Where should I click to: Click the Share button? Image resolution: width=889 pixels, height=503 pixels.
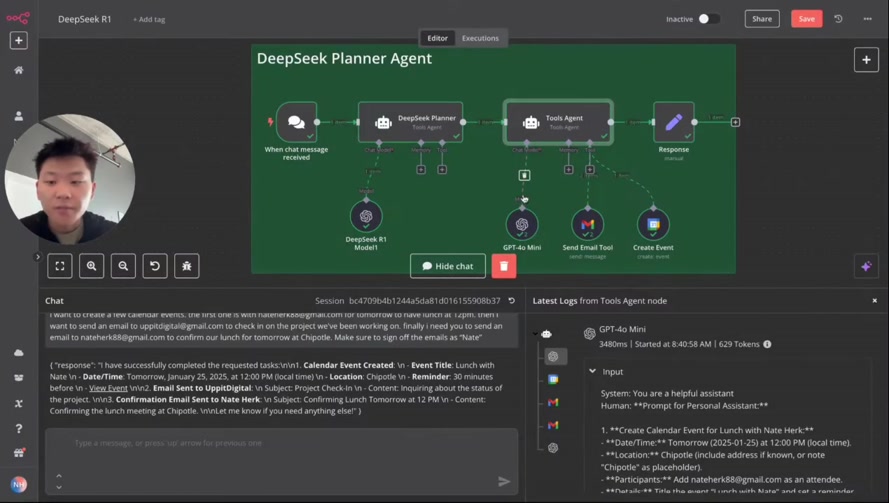(761, 19)
